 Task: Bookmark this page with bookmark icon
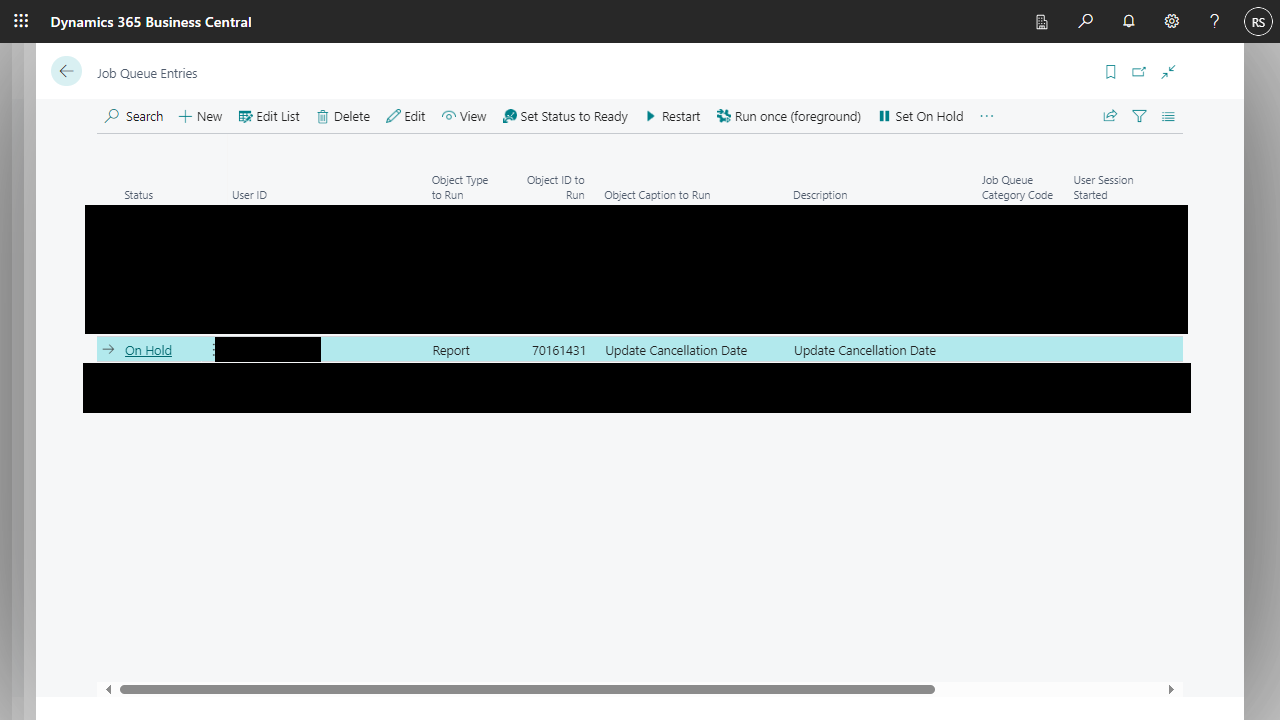click(1110, 72)
